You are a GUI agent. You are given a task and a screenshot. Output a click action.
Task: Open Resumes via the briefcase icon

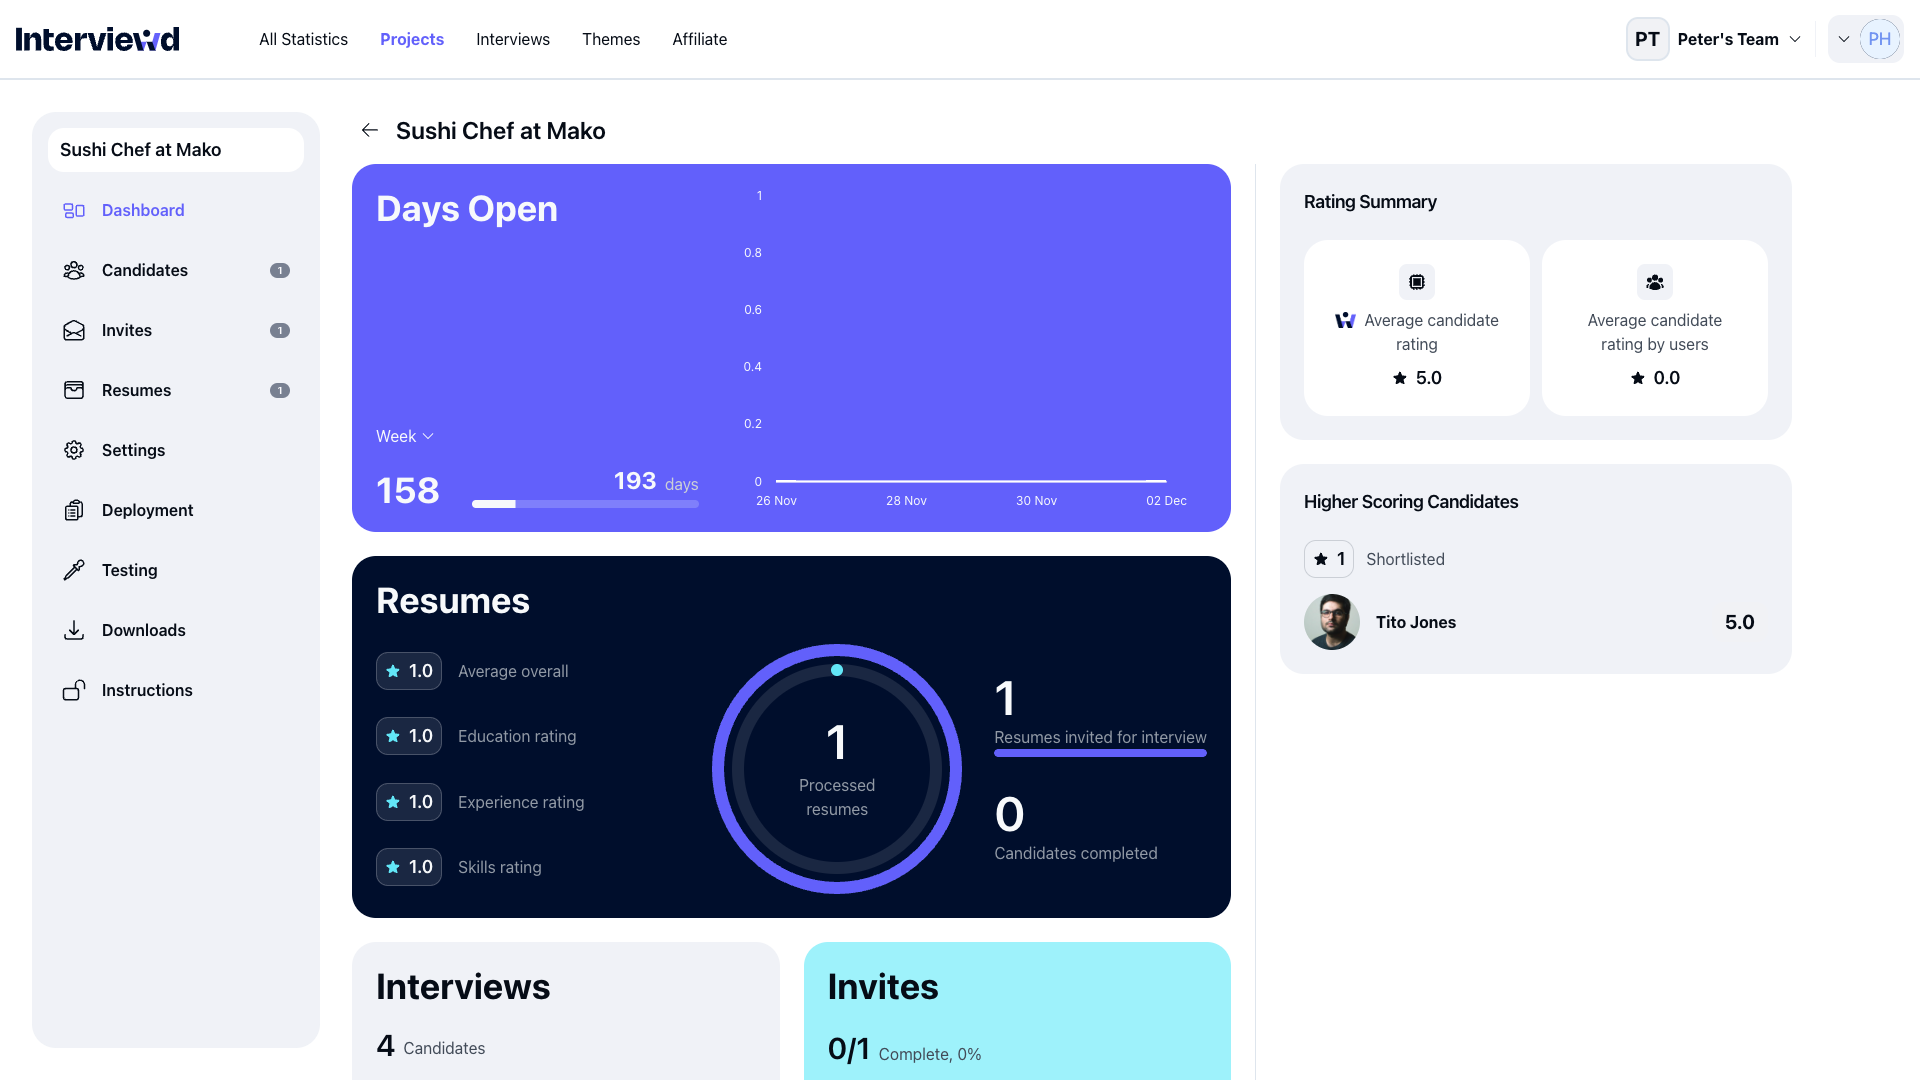click(74, 390)
